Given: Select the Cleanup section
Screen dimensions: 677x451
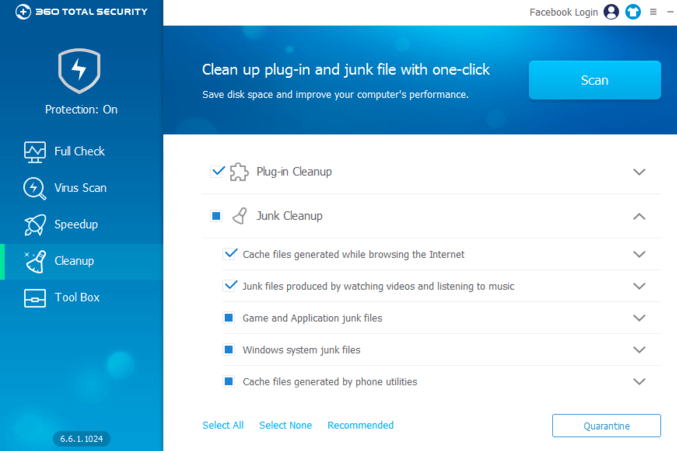Looking at the screenshot, I should pyautogui.click(x=82, y=262).
